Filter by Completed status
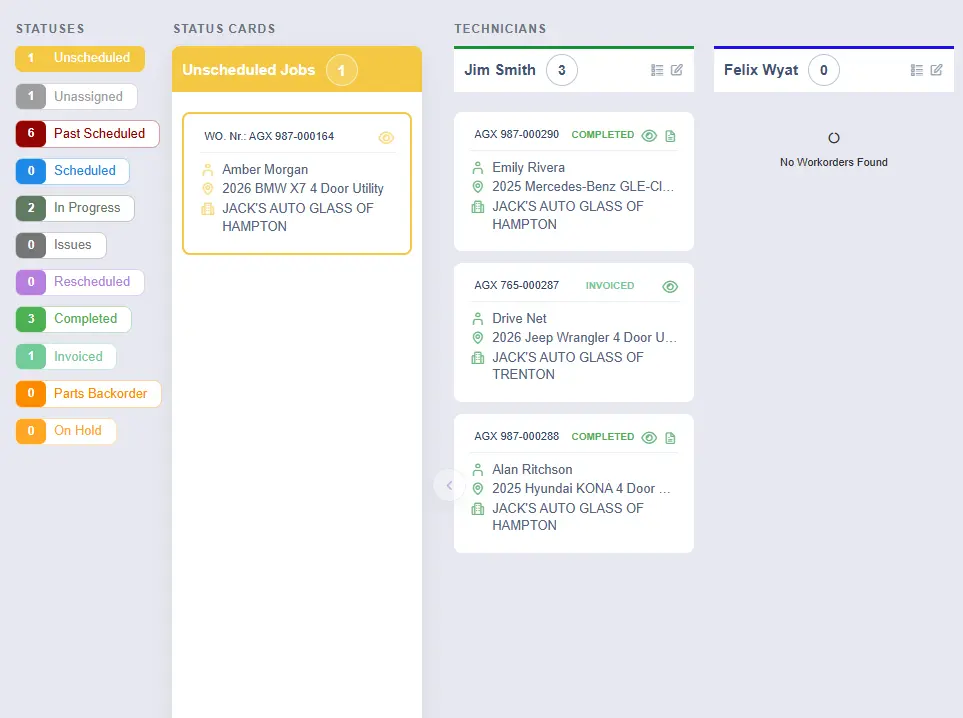 [73, 319]
